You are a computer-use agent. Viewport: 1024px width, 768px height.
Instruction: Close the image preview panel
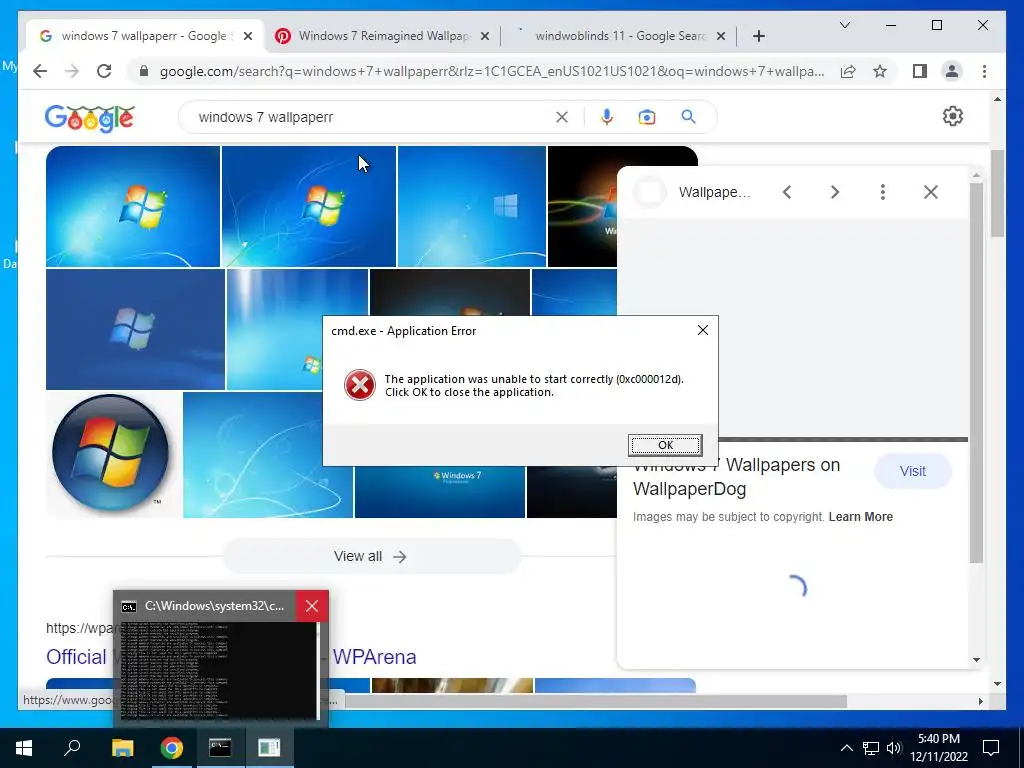[x=931, y=192]
